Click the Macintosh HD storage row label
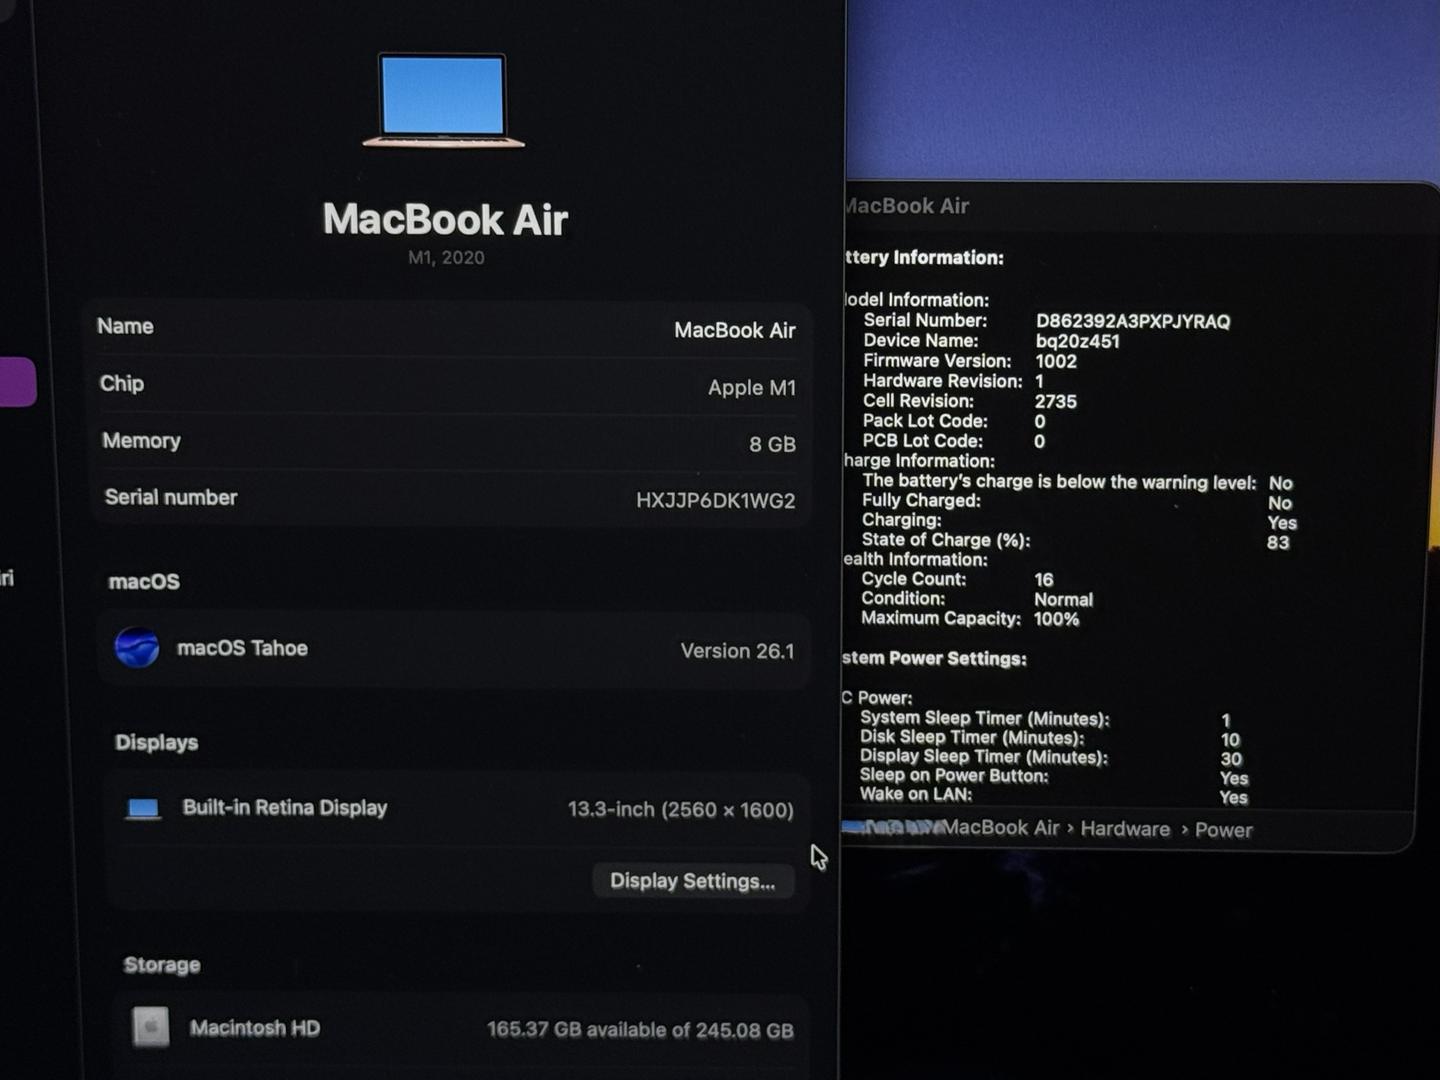1440x1080 pixels. 255,1028
